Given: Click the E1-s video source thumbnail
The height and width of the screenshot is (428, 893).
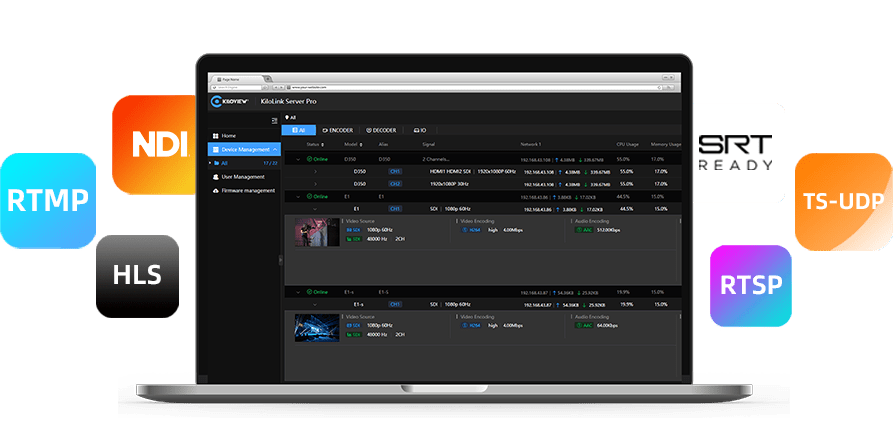Looking at the screenshot, I should click(x=317, y=328).
